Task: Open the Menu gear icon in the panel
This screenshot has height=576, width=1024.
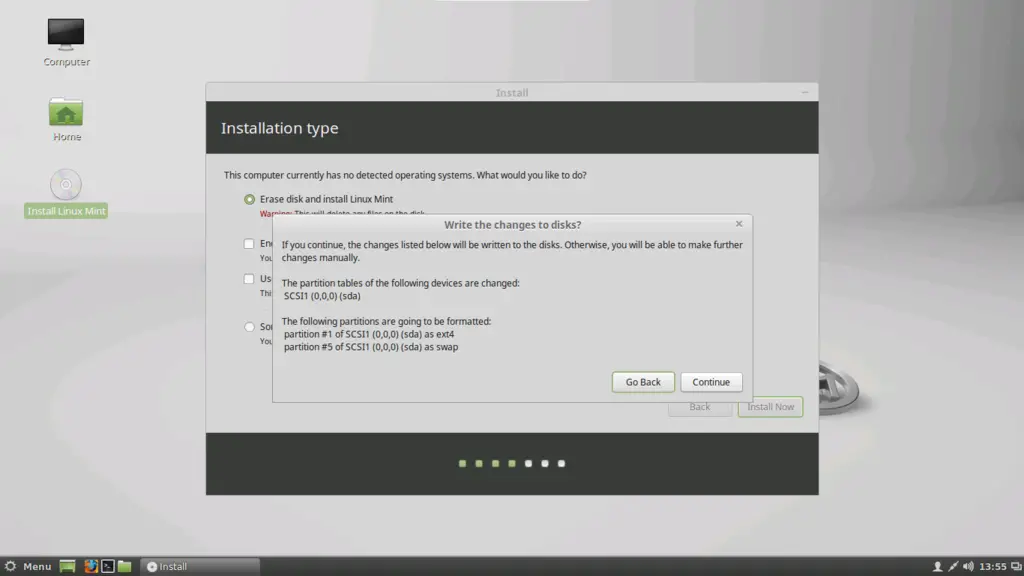Action: (10, 566)
